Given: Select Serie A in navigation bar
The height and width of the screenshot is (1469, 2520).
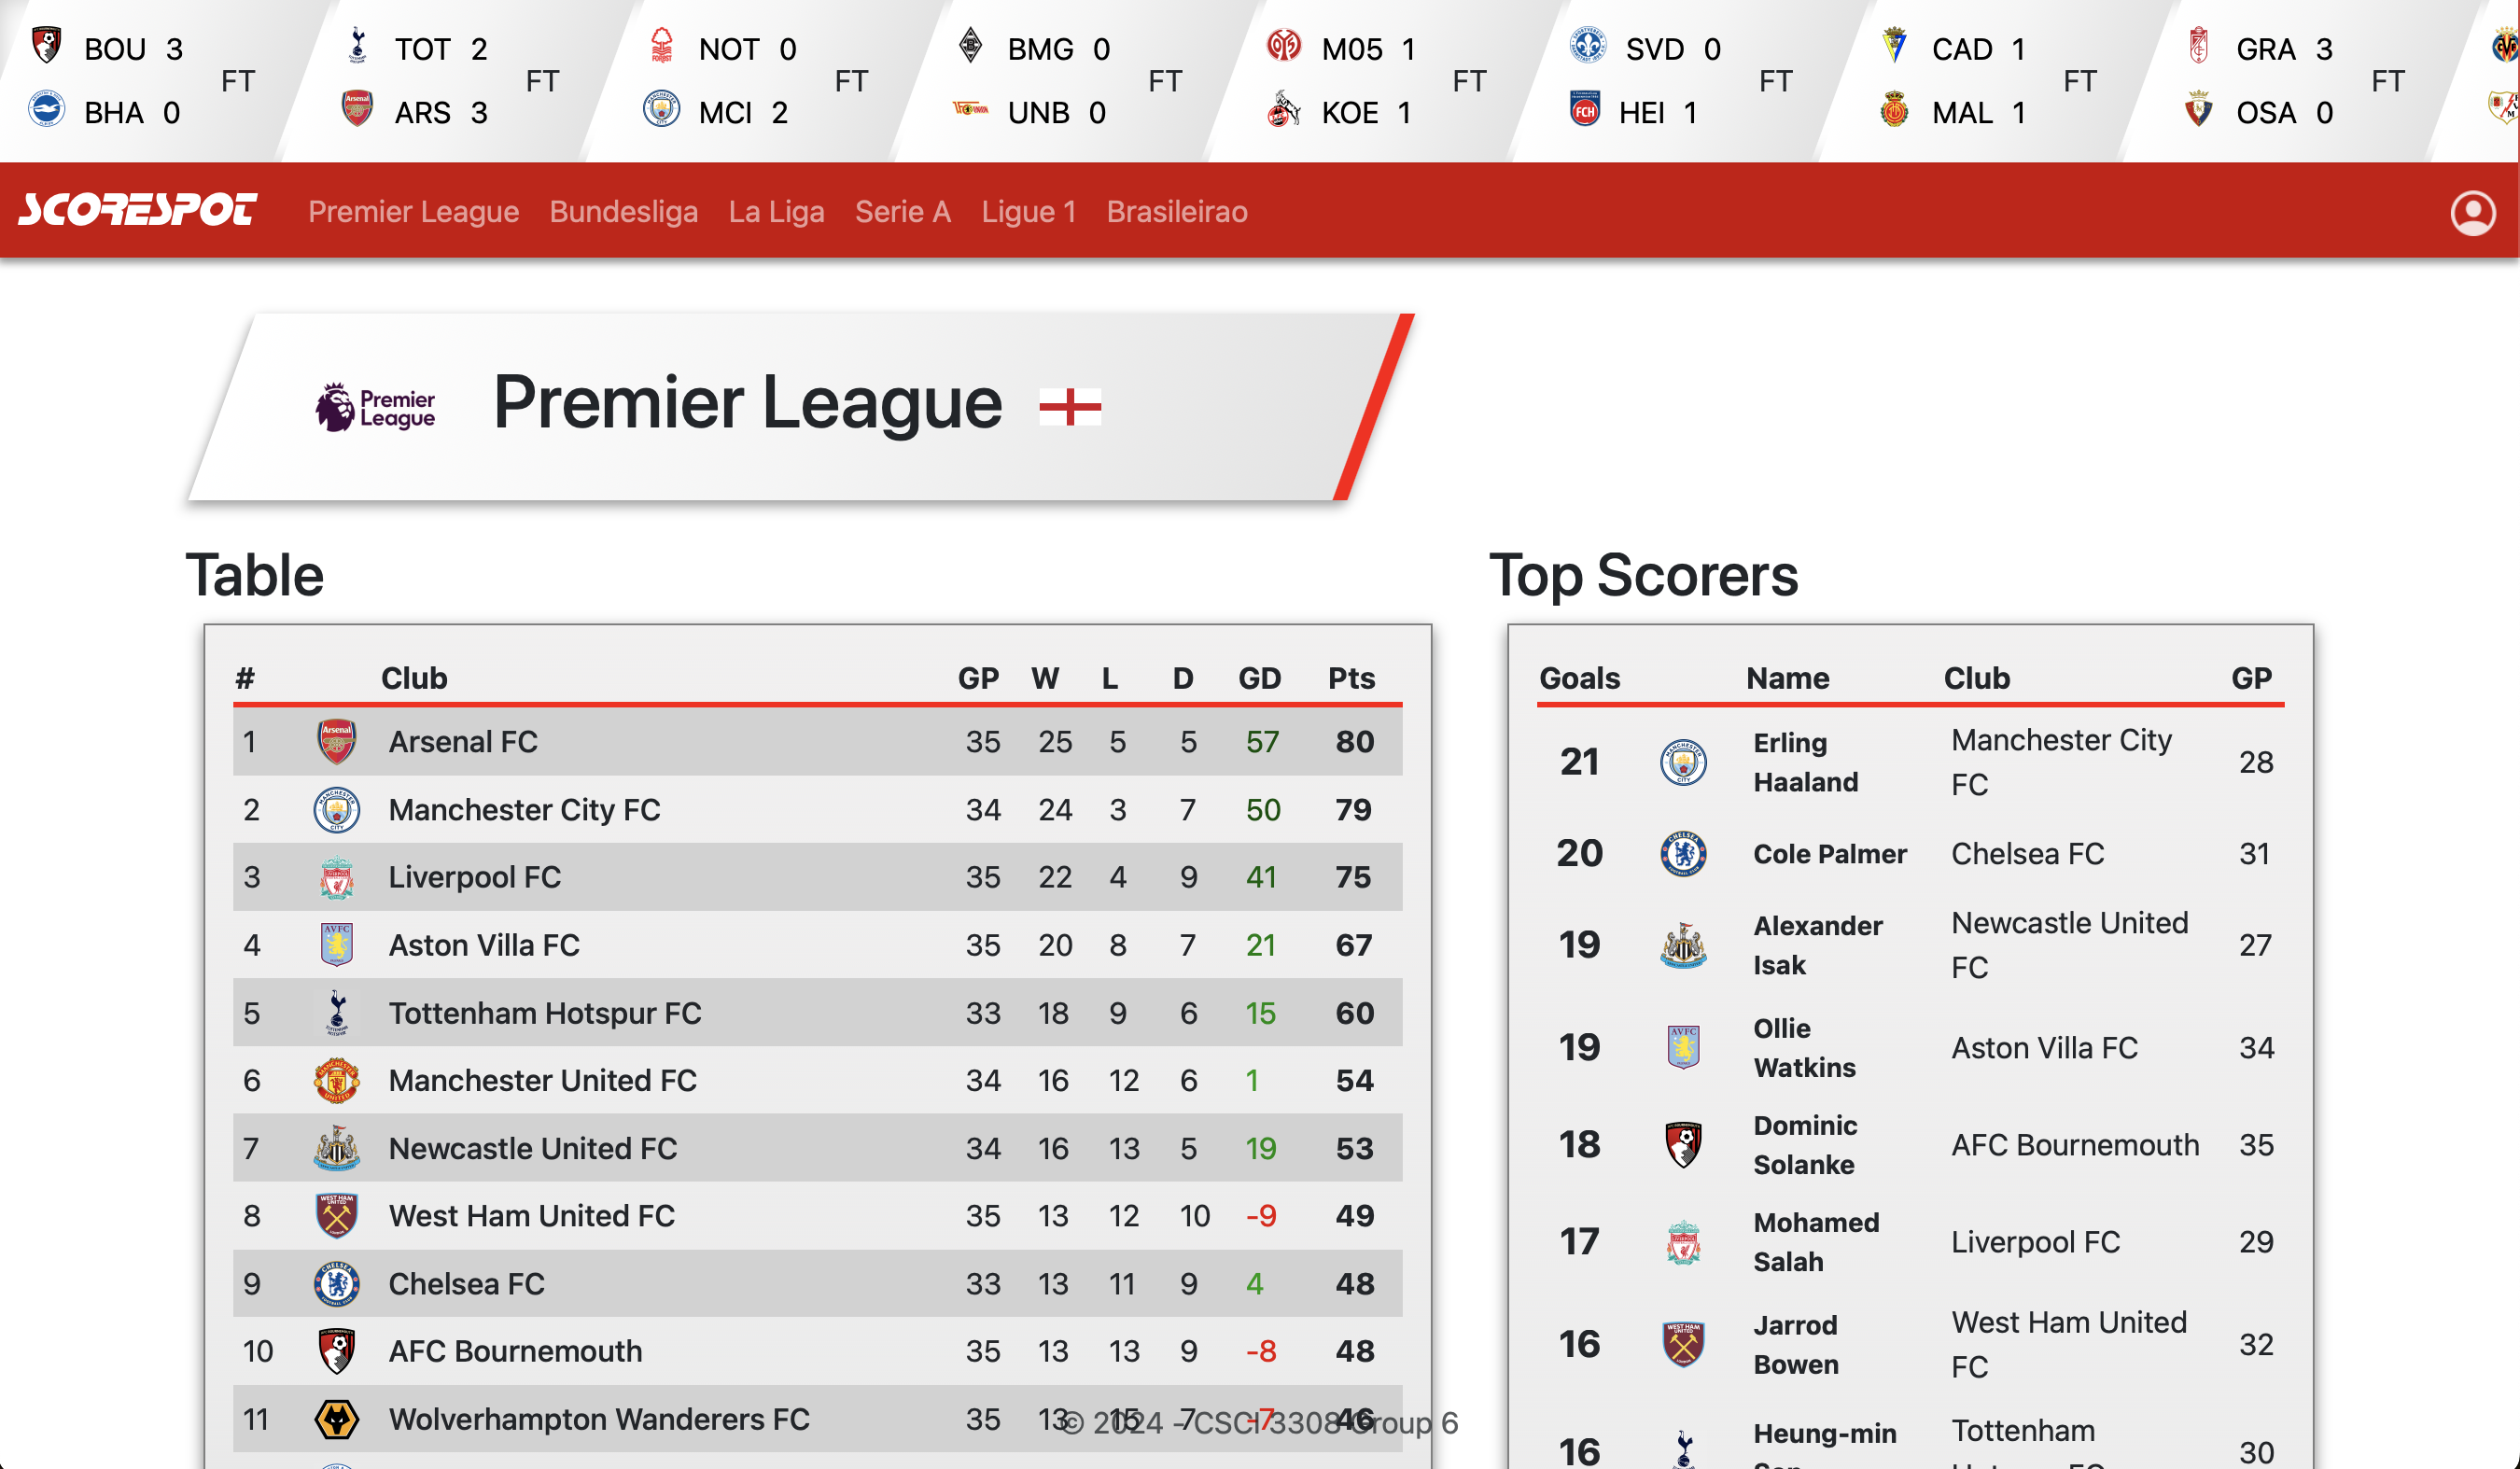Looking at the screenshot, I should (x=902, y=212).
